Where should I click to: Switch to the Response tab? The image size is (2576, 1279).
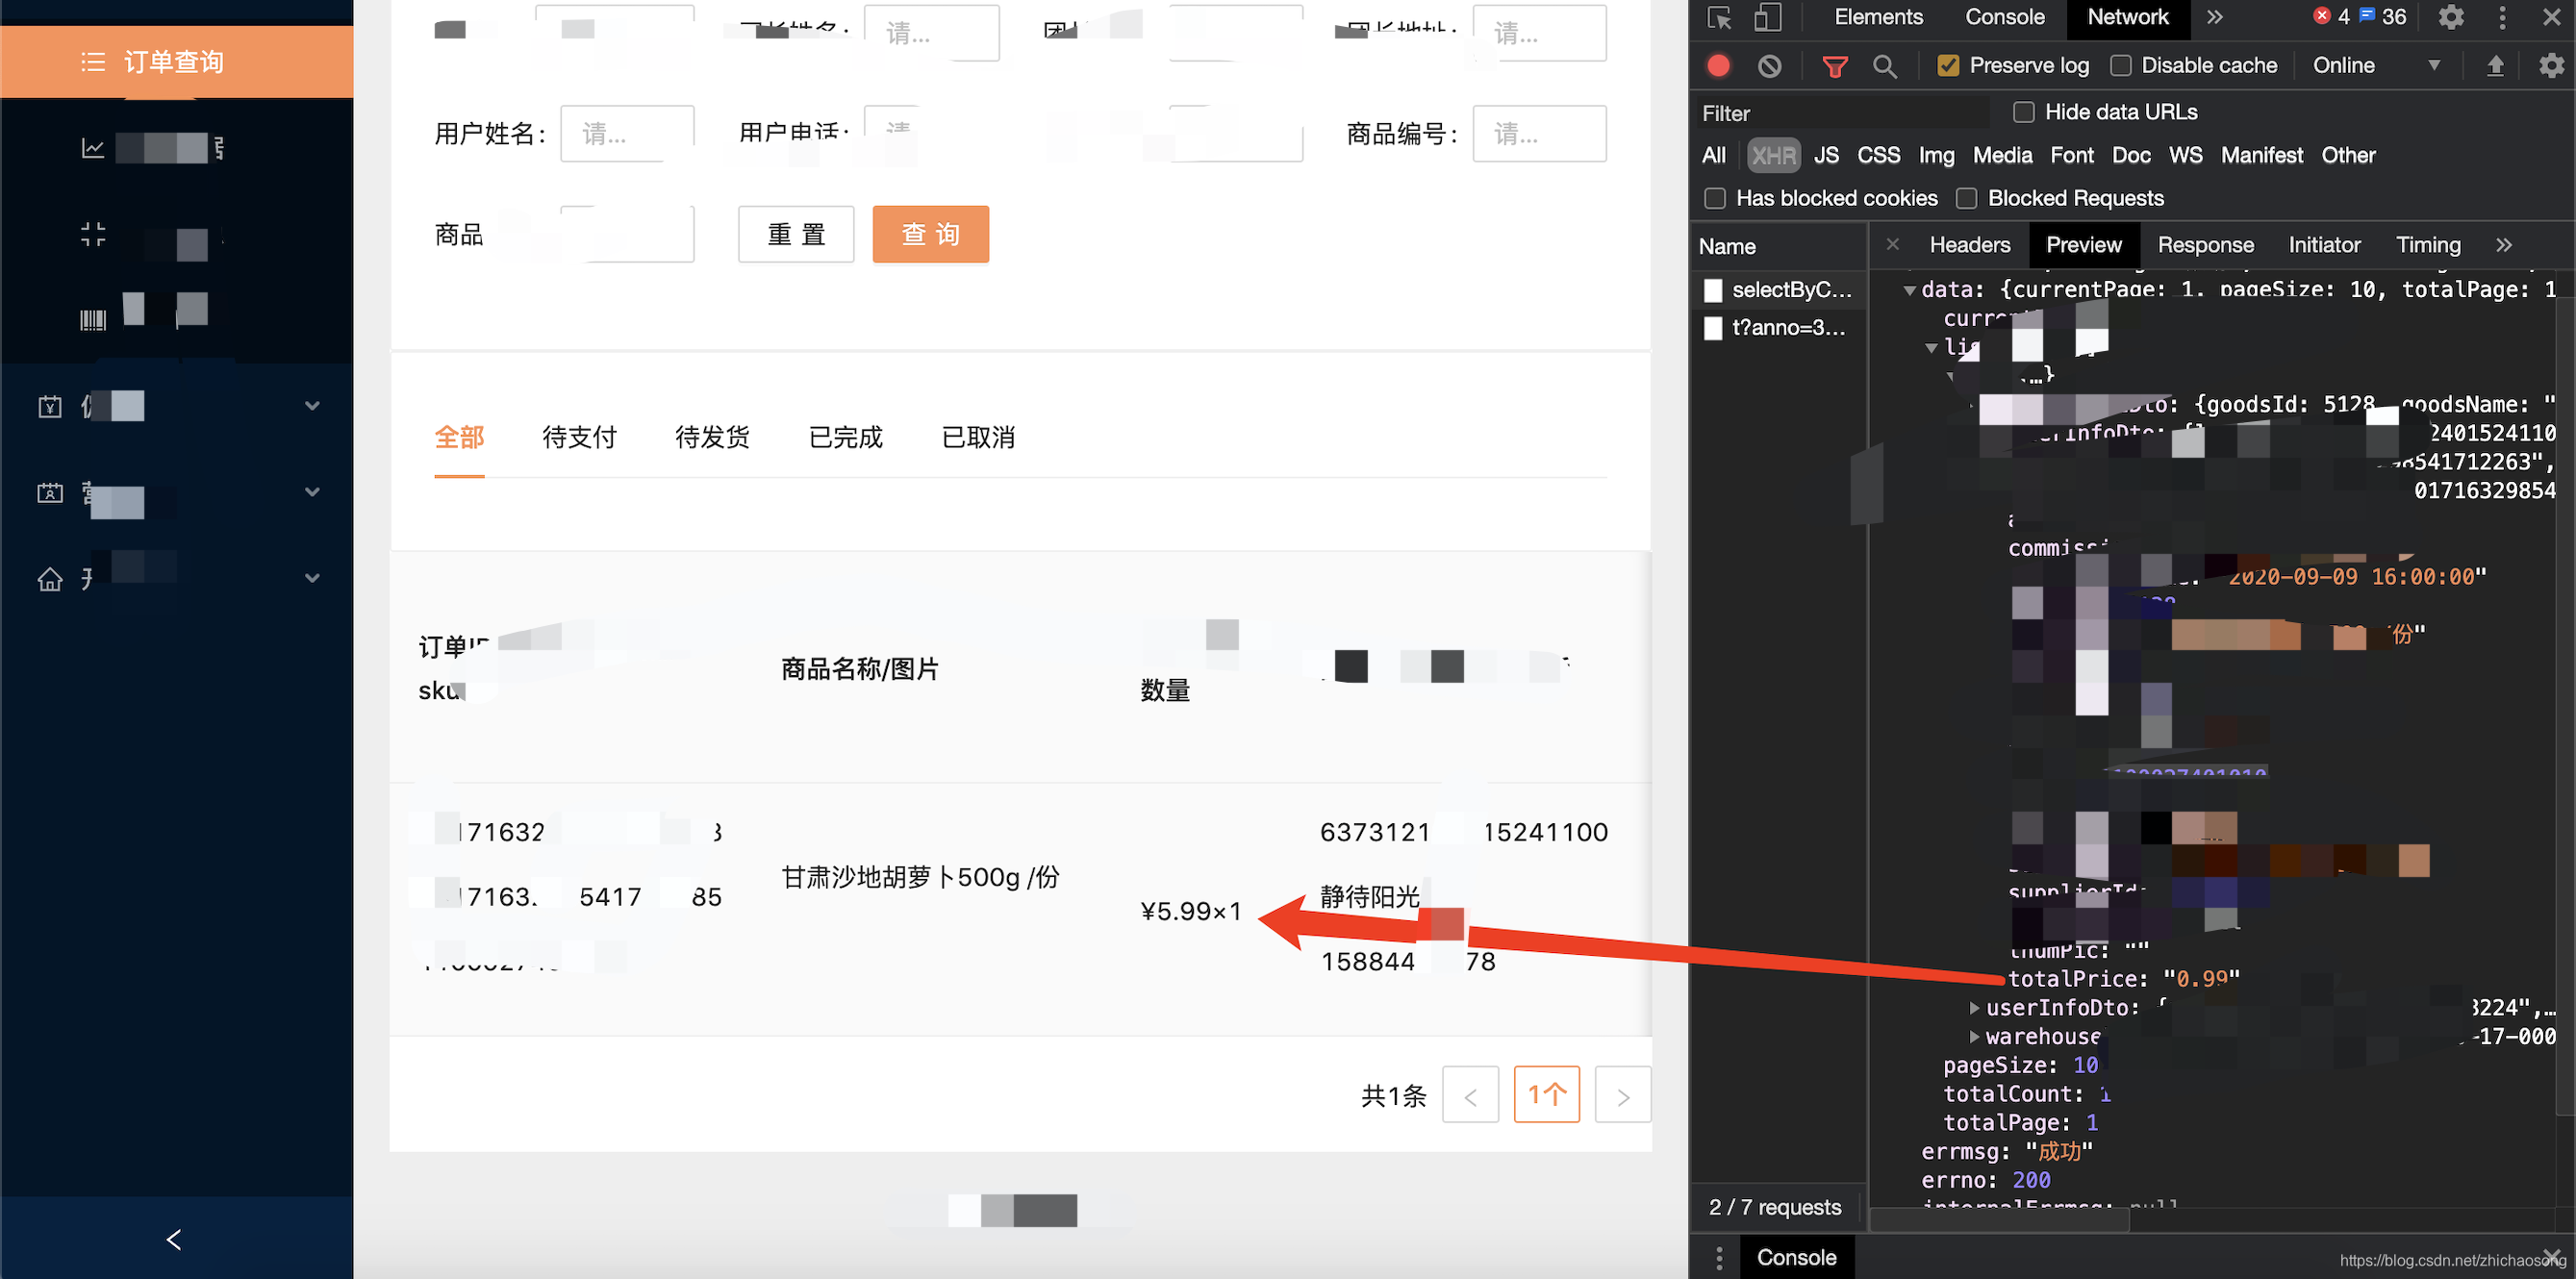pyautogui.click(x=2205, y=245)
